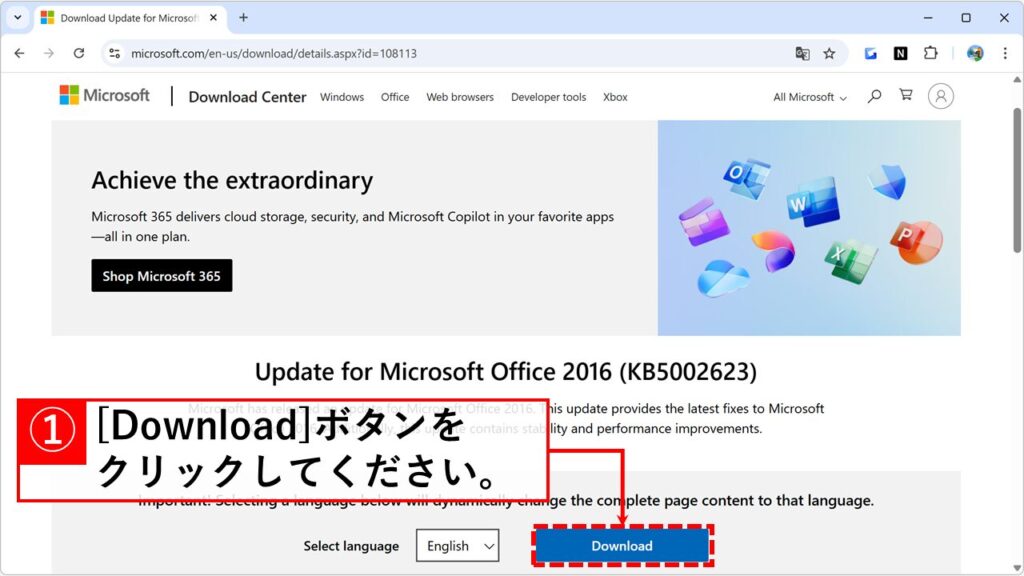Image resolution: width=1024 pixels, height=576 pixels.
Task: Click the blue Download button
Action: coord(622,546)
